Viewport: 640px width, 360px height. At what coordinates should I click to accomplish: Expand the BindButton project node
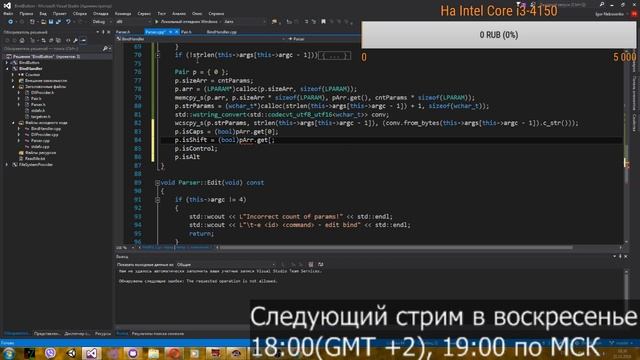coord(7,63)
